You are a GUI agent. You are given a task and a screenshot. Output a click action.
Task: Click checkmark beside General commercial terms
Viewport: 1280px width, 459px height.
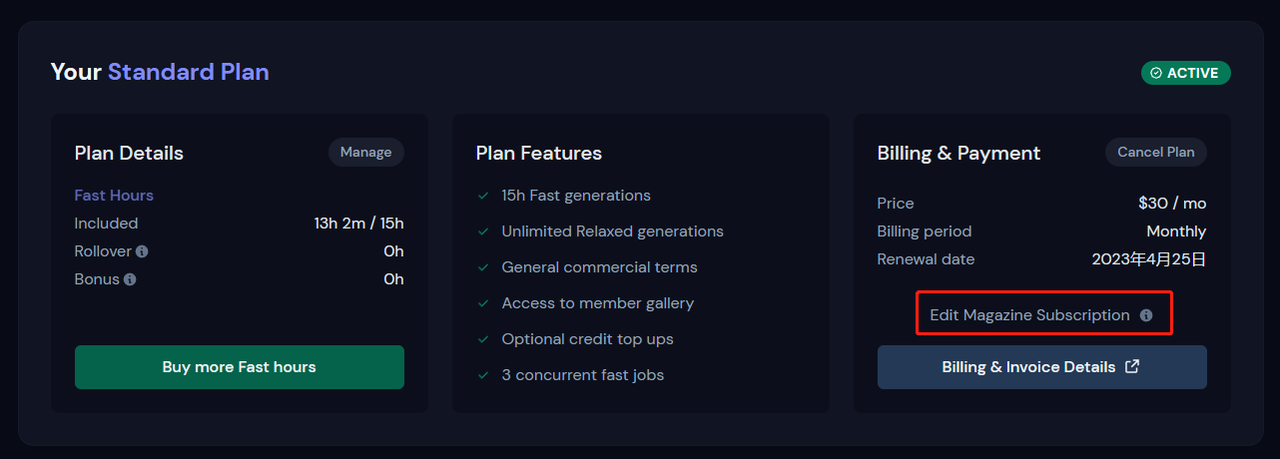pyautogui.click(x=483, y=268)
